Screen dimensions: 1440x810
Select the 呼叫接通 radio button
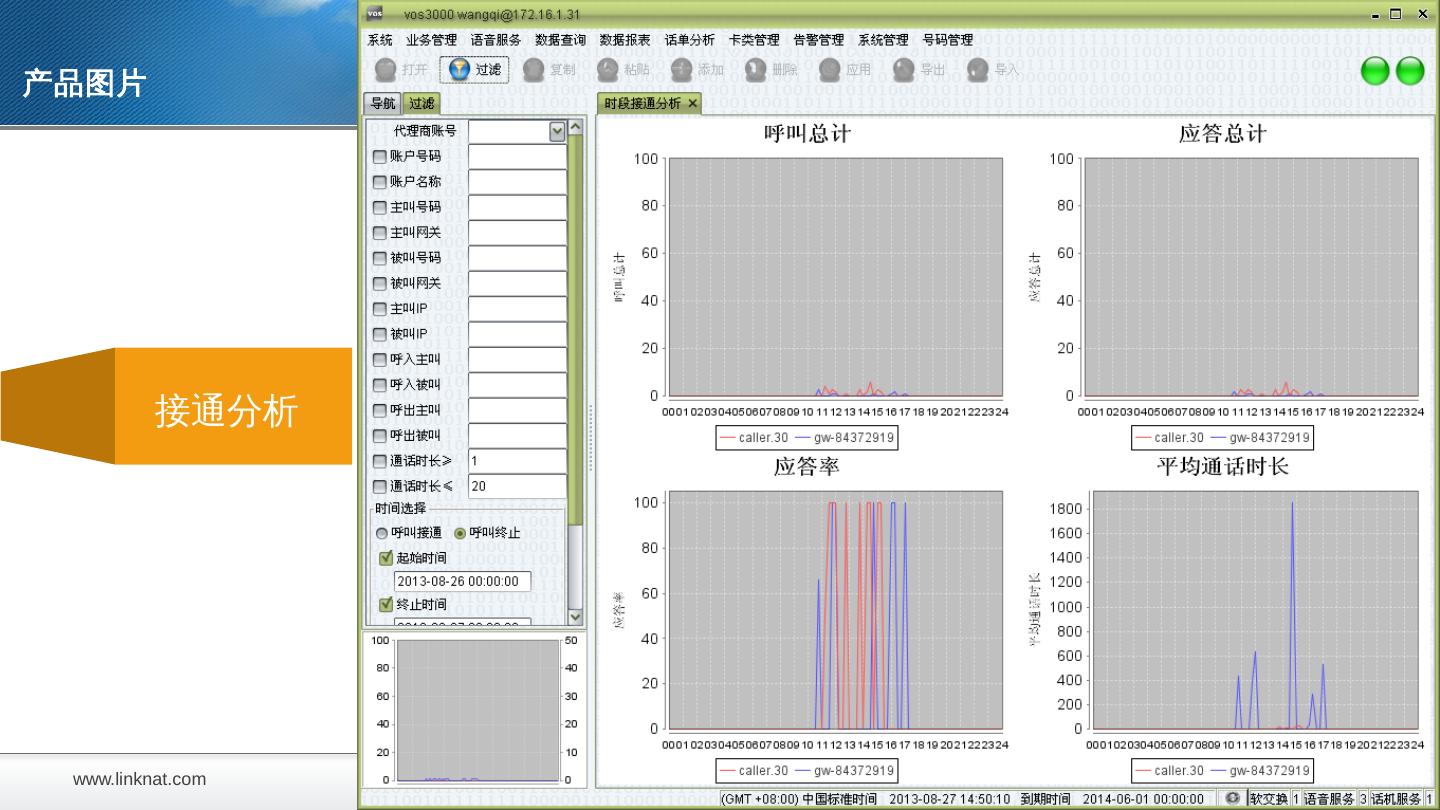382,533
